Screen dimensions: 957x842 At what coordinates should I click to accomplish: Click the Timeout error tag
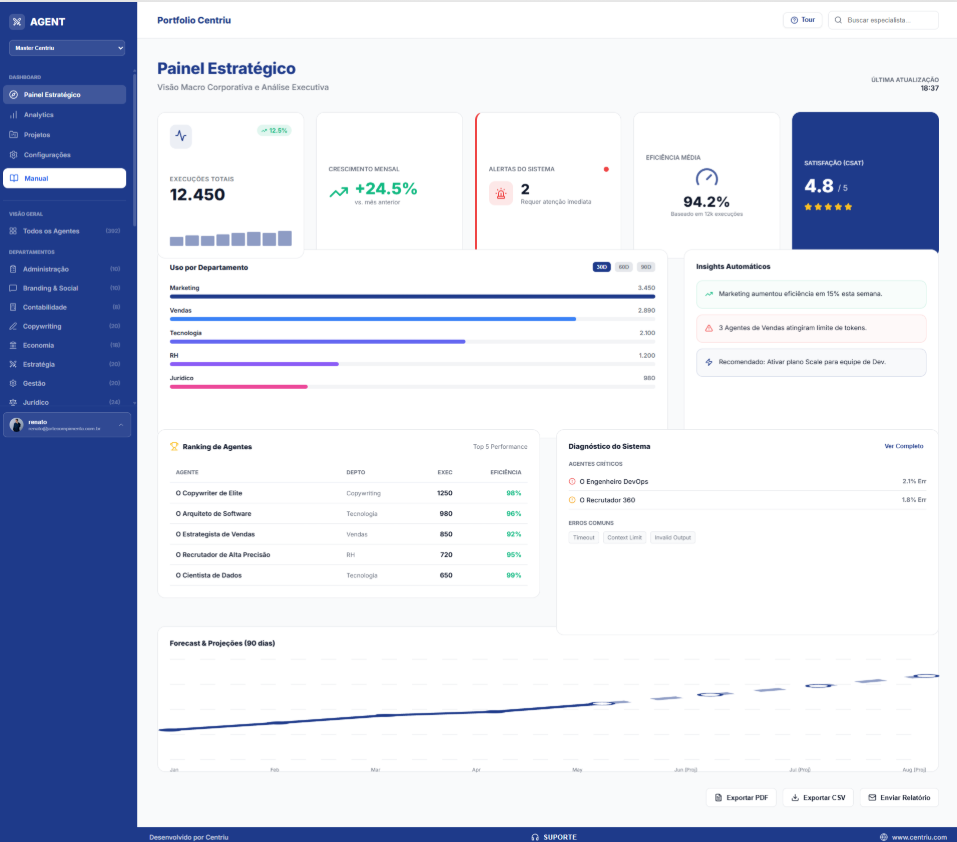pyautogui.click(x=583, y=538)
